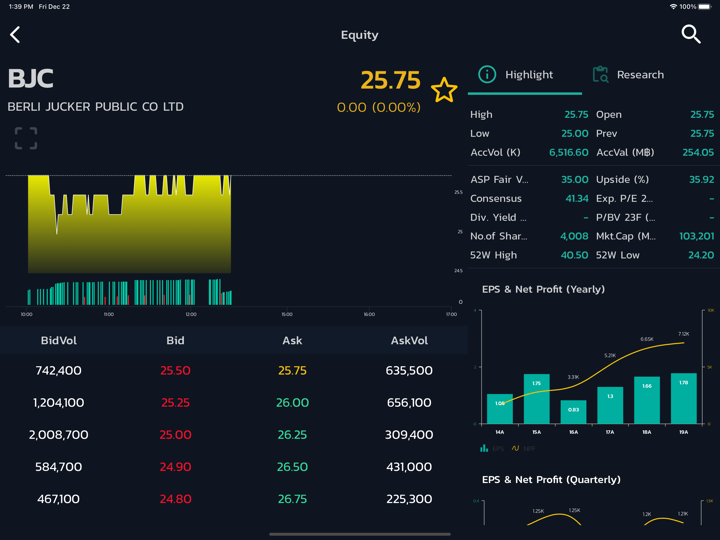Image resolution: width=720 pixels, height=540 pixels.
Task: Click the Research document icon
Action: [600, 74]
